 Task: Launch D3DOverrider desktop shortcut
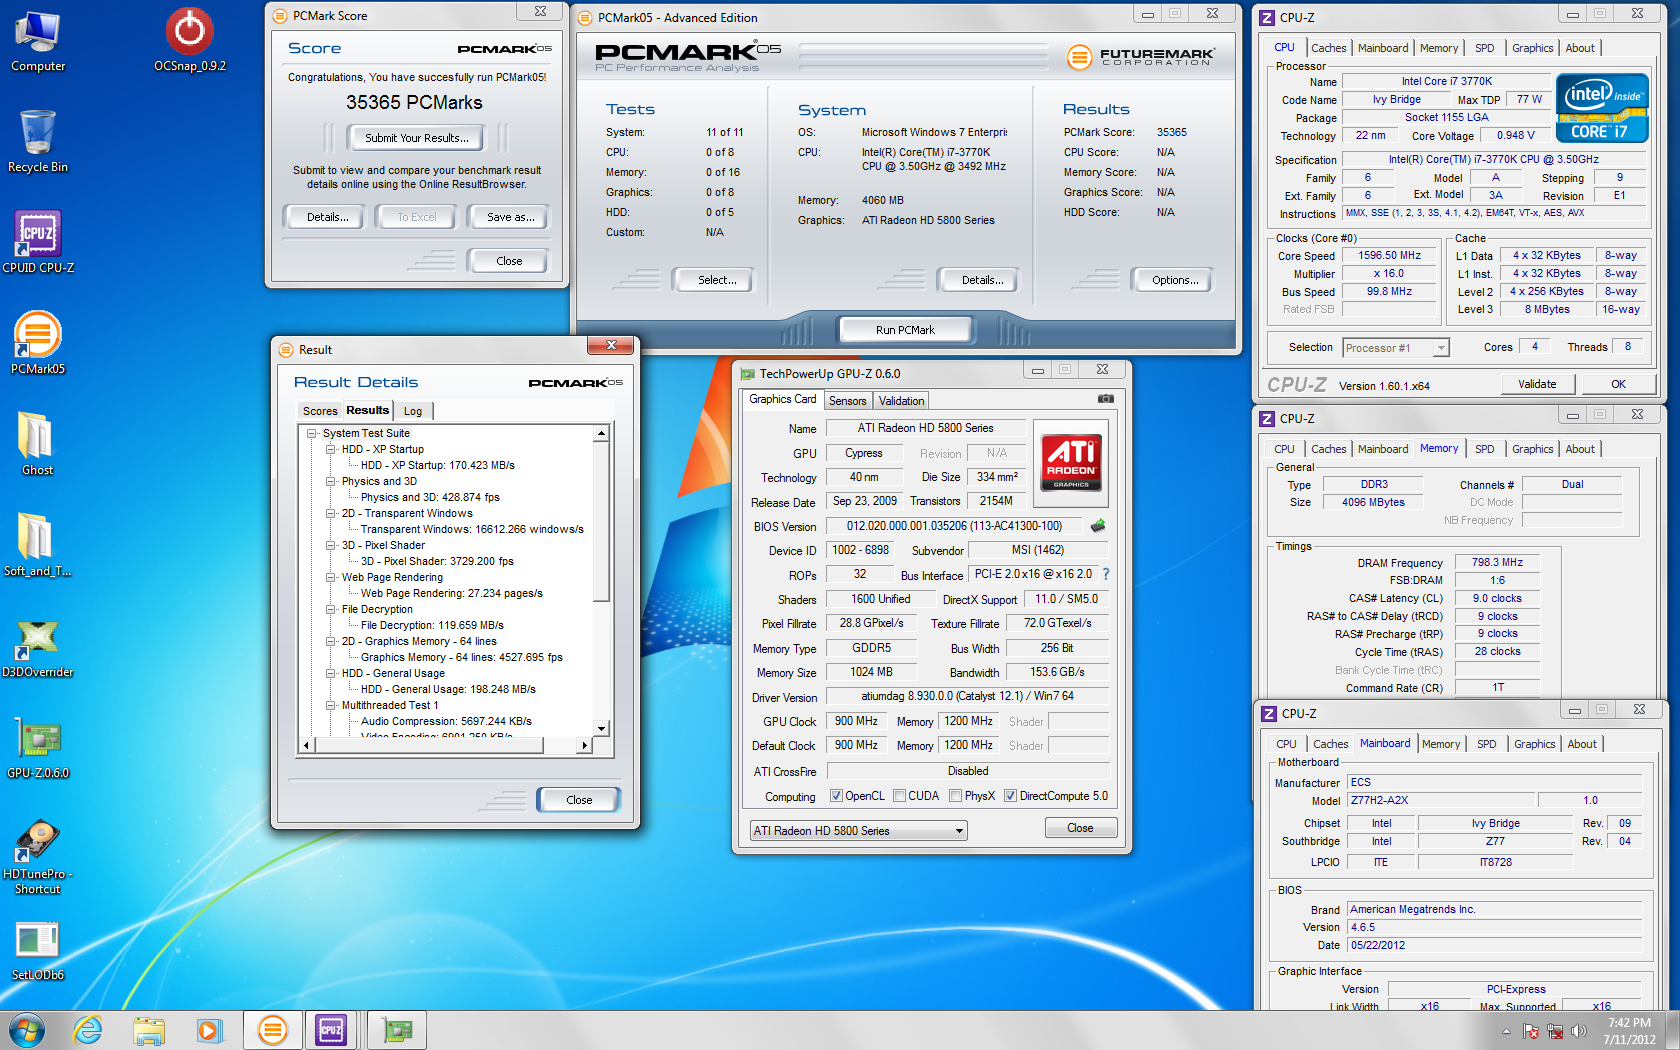click(x=38, y=647)
